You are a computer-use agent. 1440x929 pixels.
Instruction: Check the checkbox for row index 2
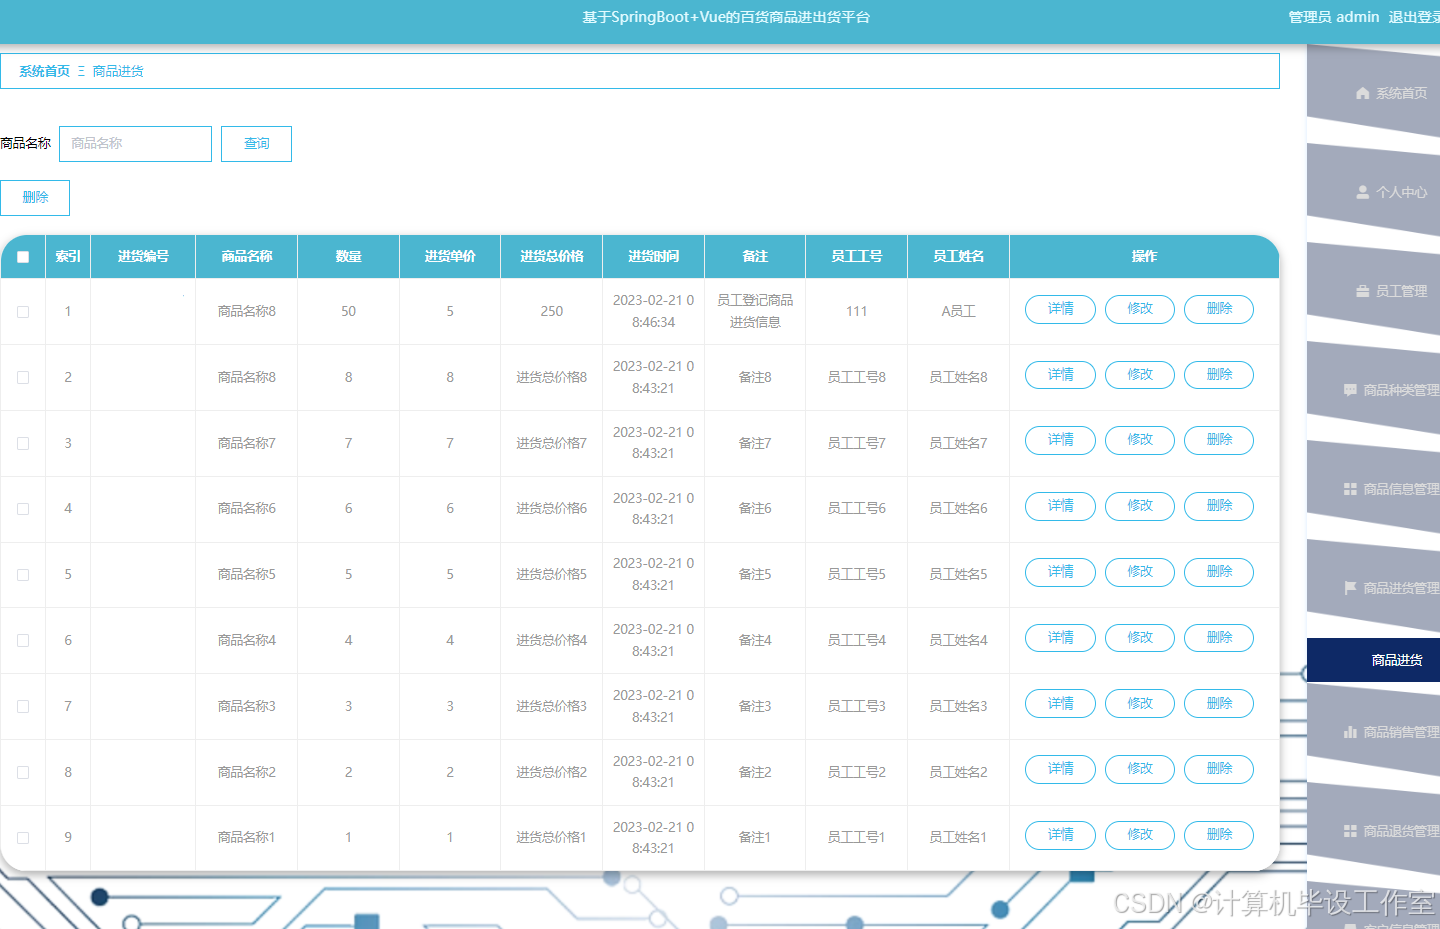(23, 377)
